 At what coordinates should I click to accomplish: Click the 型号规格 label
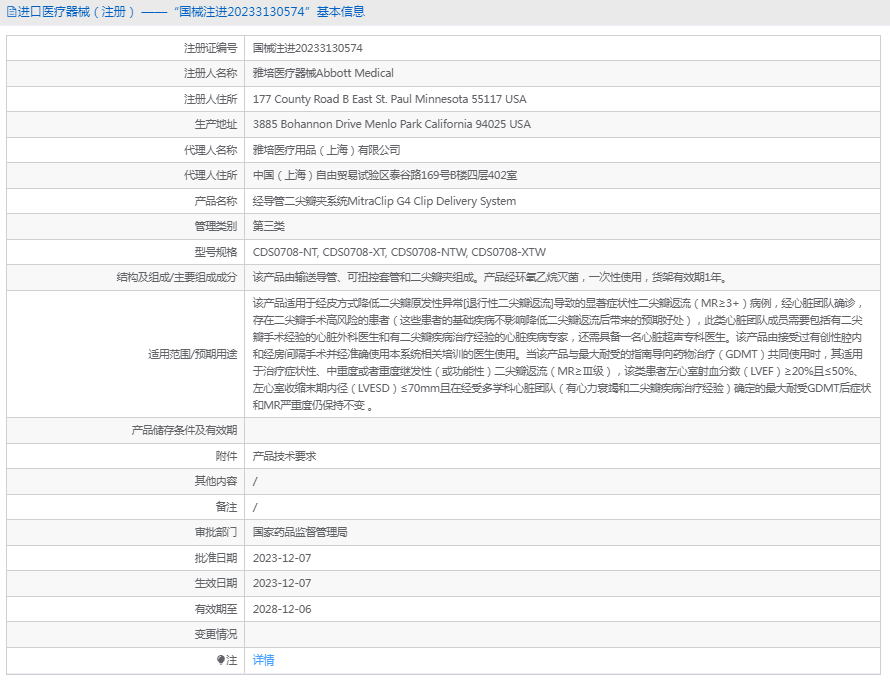pyautogui.click(x=216, y=252)
